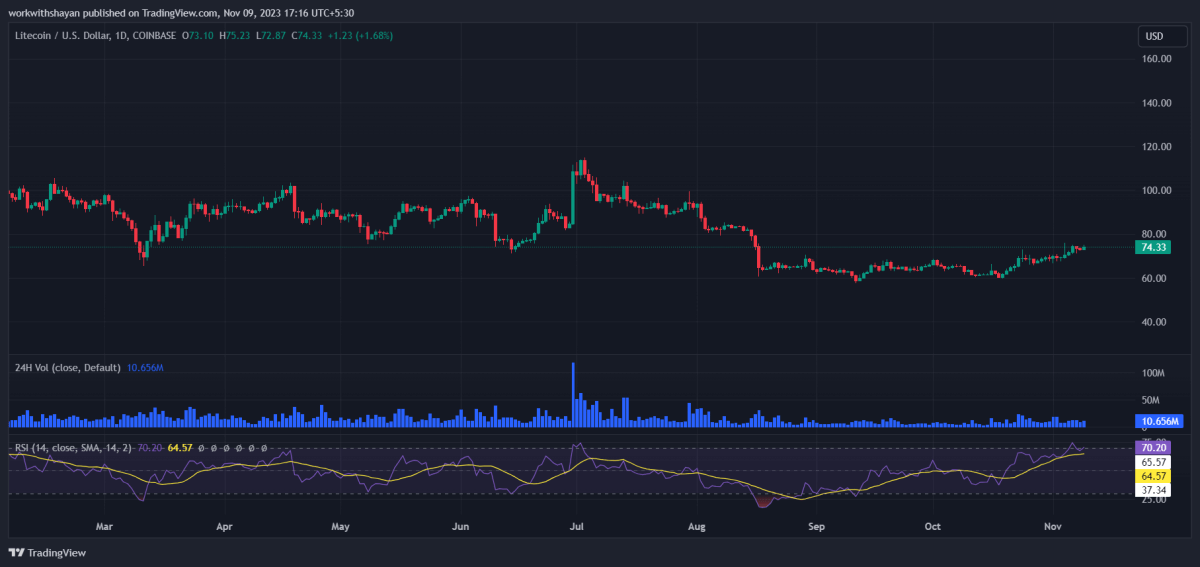1200x567 pixels.
Task: Click the TradingView logo icon
Action: (17, 553)
